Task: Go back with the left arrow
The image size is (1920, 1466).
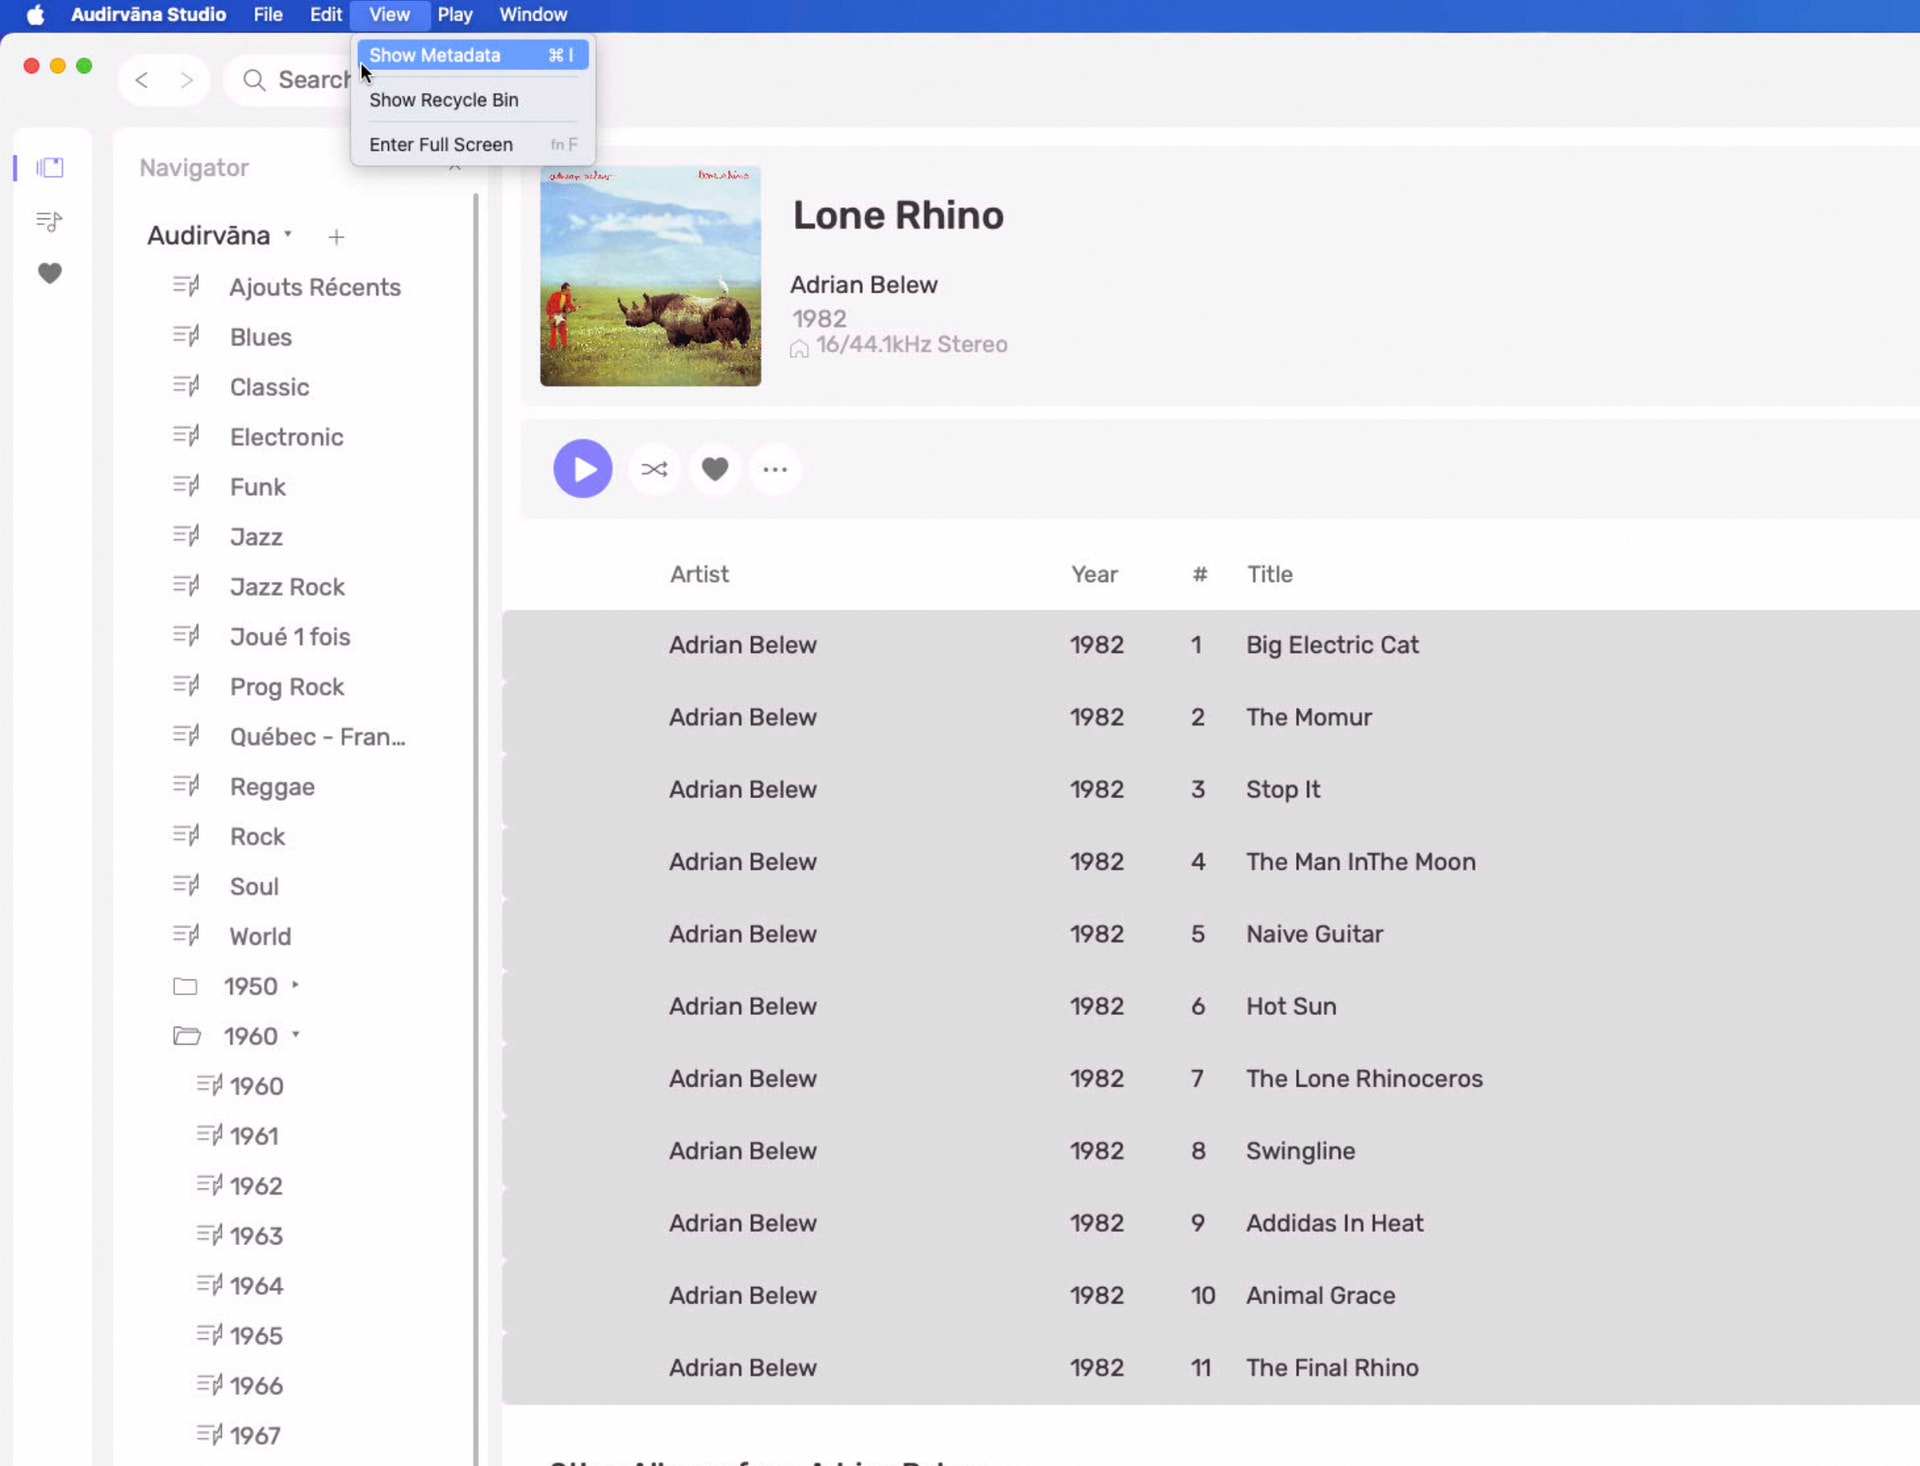Action: click(x=142, y=80)
